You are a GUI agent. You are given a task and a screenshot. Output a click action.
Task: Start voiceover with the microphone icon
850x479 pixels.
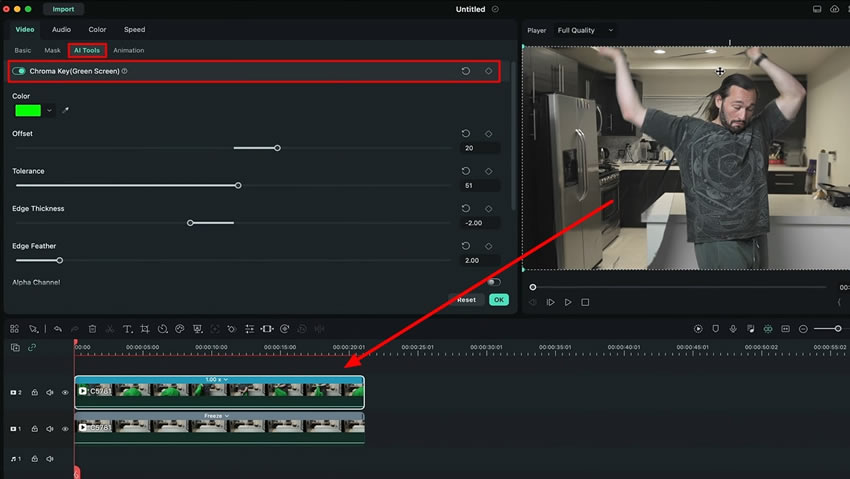coord(733,329)
